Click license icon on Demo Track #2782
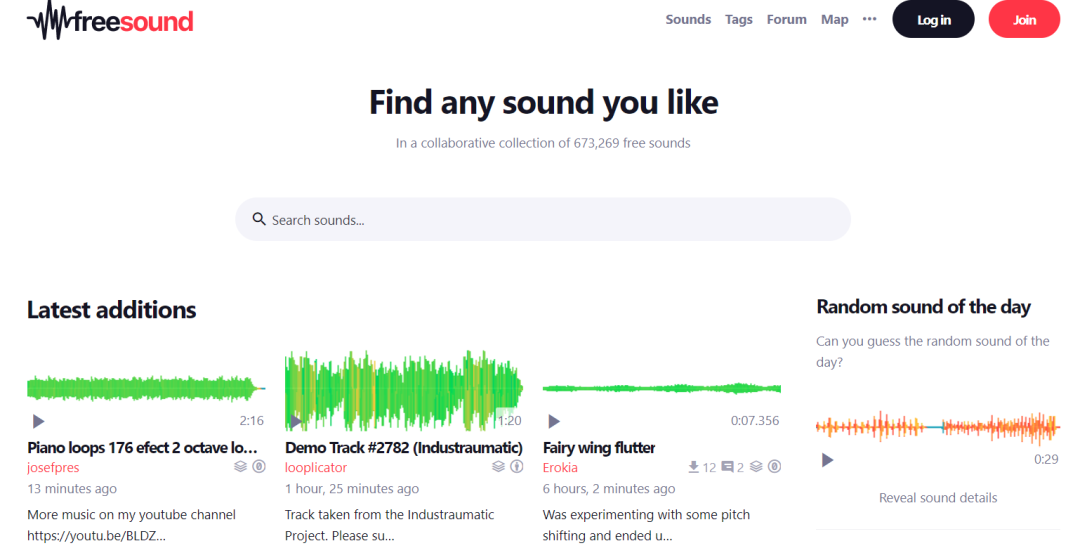Image resolution: width=1080 pixels, height=548 pixels. tap(517, 466)
